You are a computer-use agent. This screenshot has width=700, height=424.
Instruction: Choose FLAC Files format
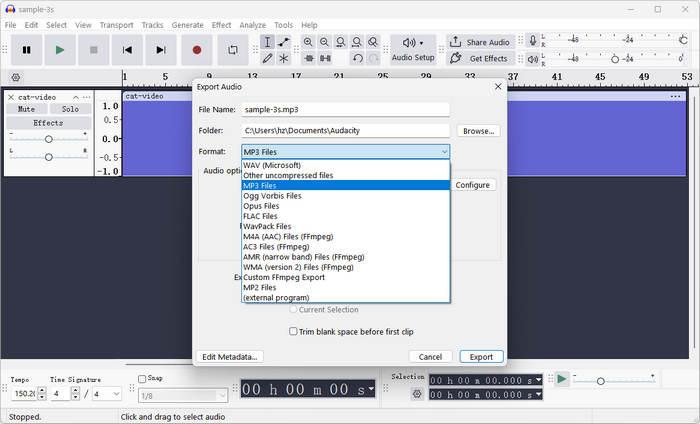click(346, 216)
